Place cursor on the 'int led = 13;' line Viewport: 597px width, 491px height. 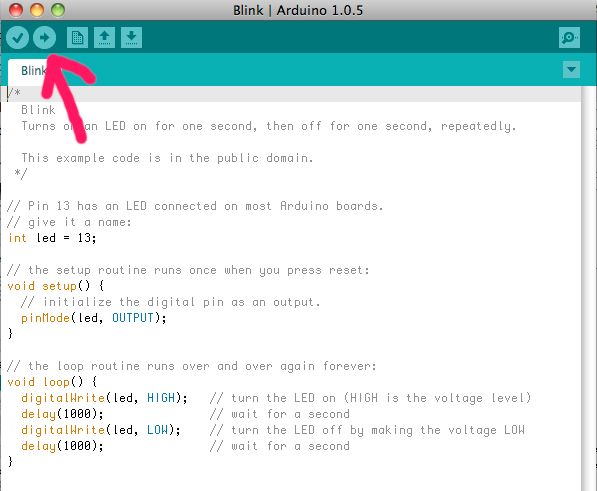(52, 238)
